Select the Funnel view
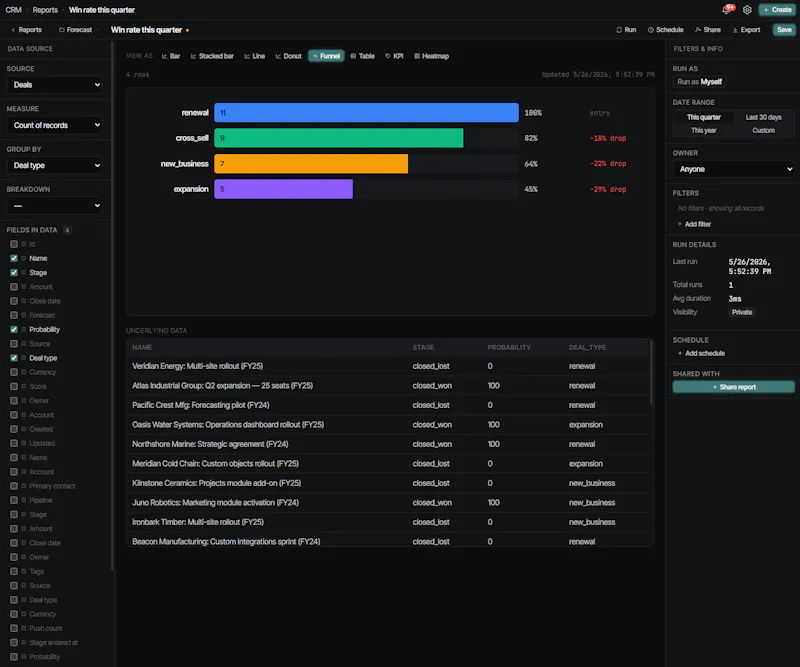 (326, 56)
